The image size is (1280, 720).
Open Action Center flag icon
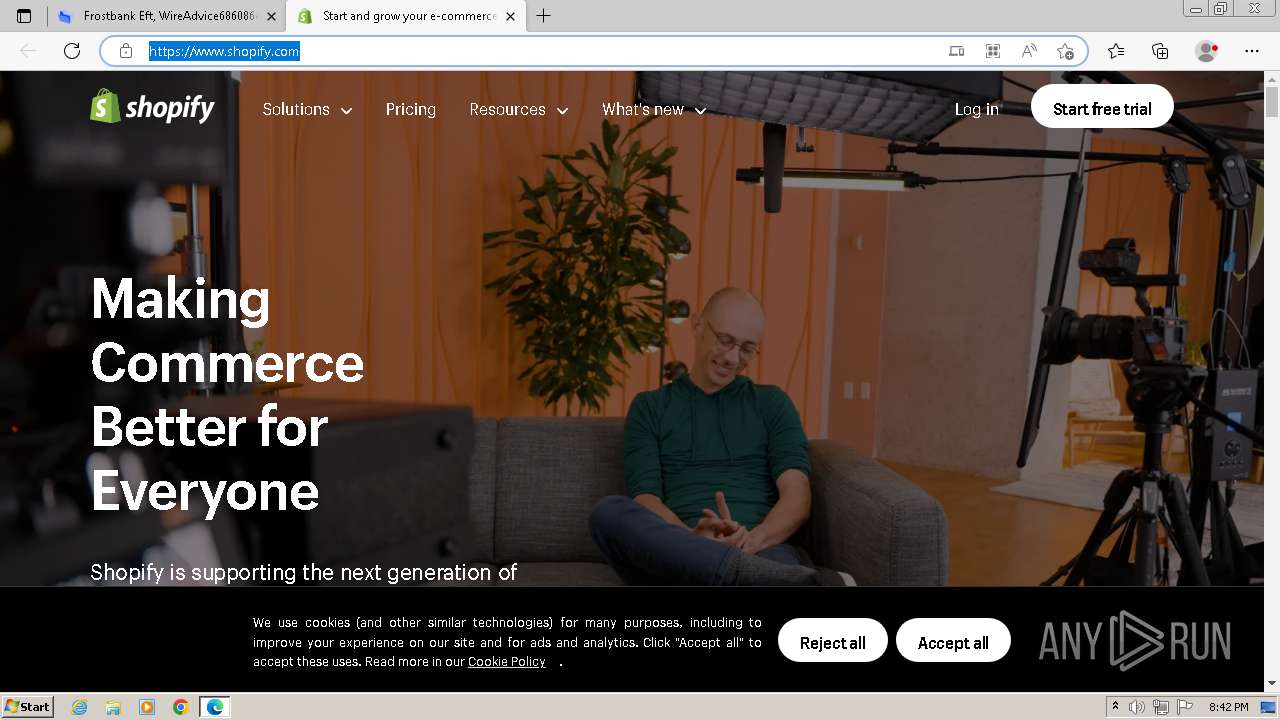(x=1184, y=707)
